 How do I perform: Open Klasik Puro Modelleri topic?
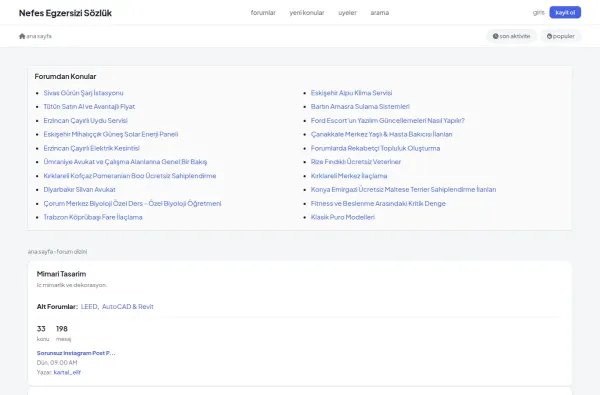coord(342,217)
